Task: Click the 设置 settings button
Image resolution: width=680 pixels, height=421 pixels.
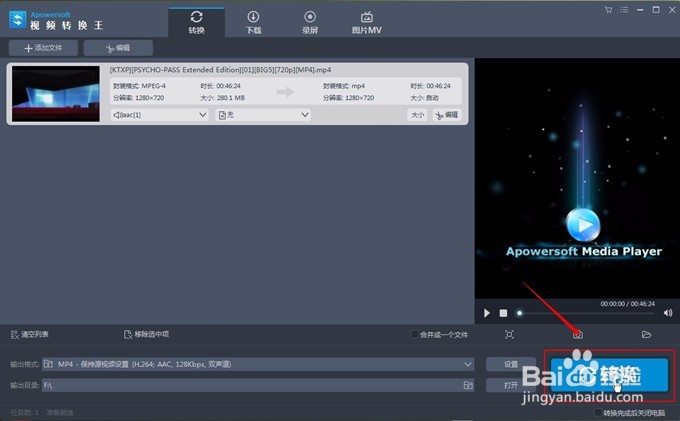Action: [511, 364]
